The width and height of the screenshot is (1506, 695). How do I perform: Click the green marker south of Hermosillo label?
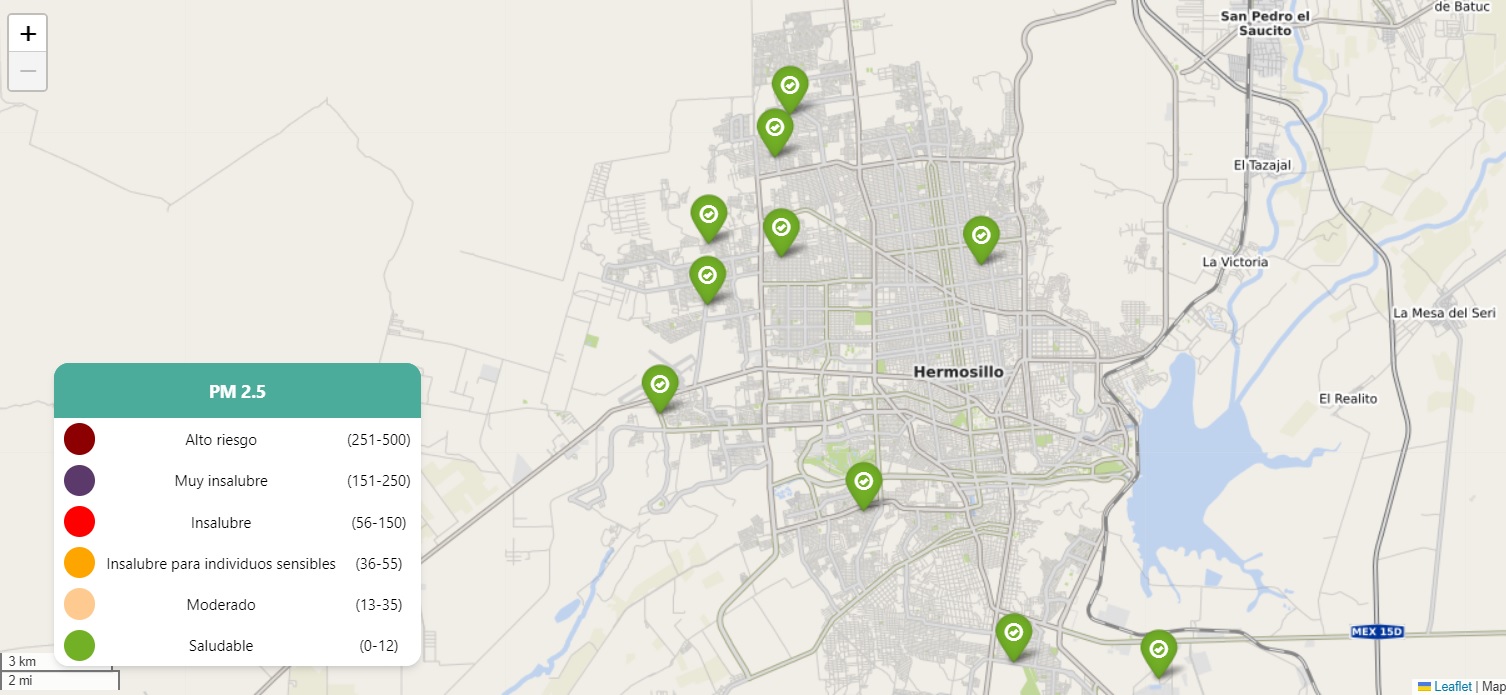[x=863, y=483]
